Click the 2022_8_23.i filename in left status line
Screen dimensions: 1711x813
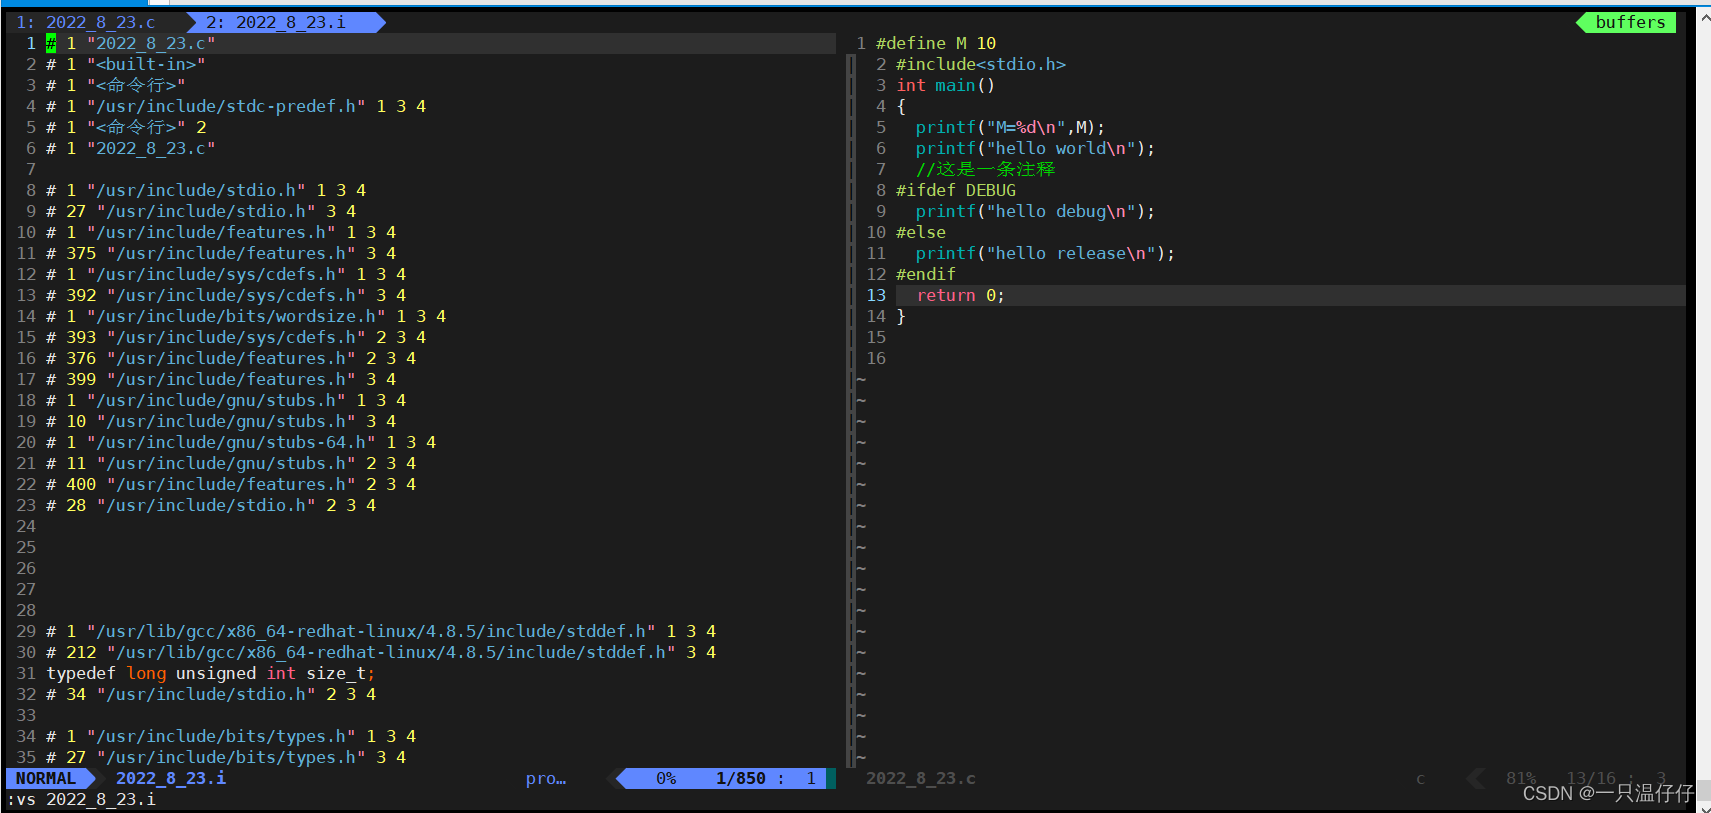click(171, 778)
